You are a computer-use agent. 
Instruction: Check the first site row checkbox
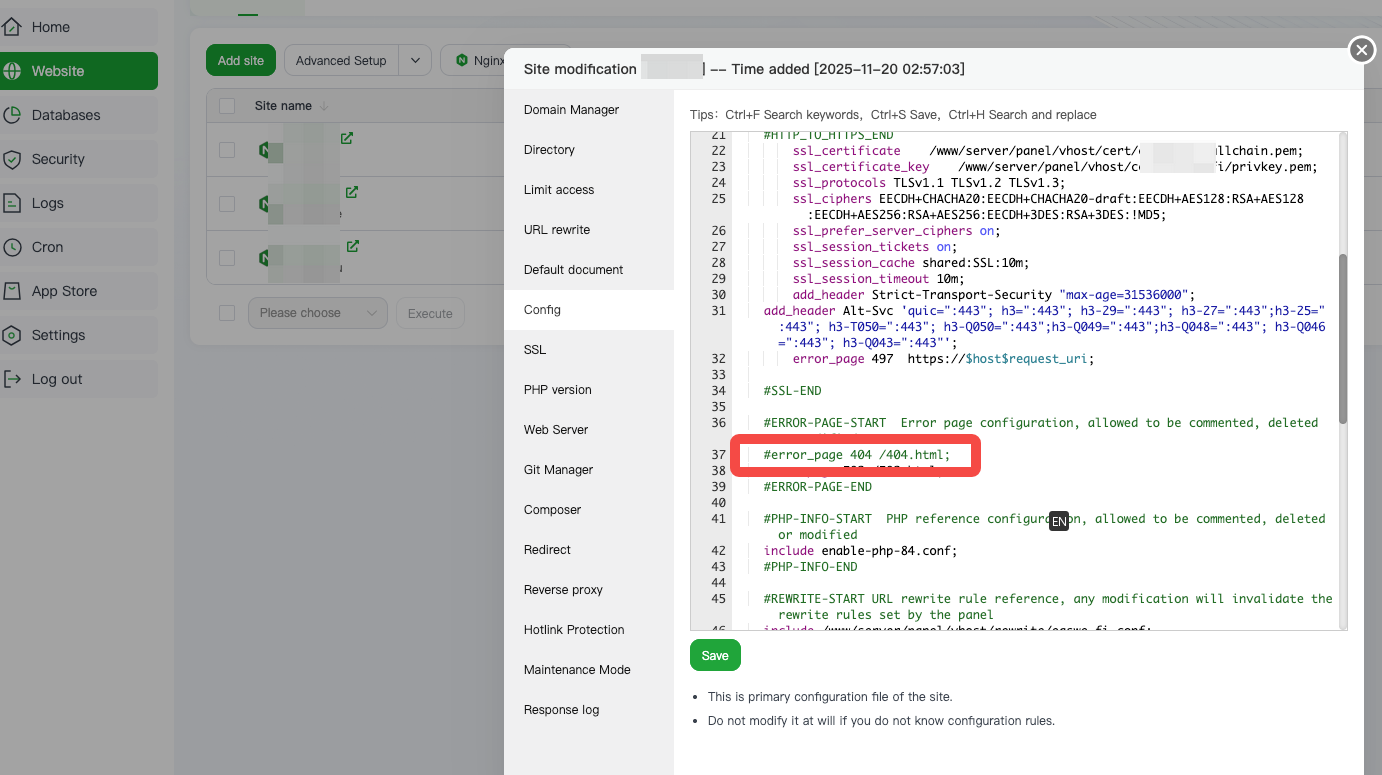pyautogui.click(x=227, y=150)
